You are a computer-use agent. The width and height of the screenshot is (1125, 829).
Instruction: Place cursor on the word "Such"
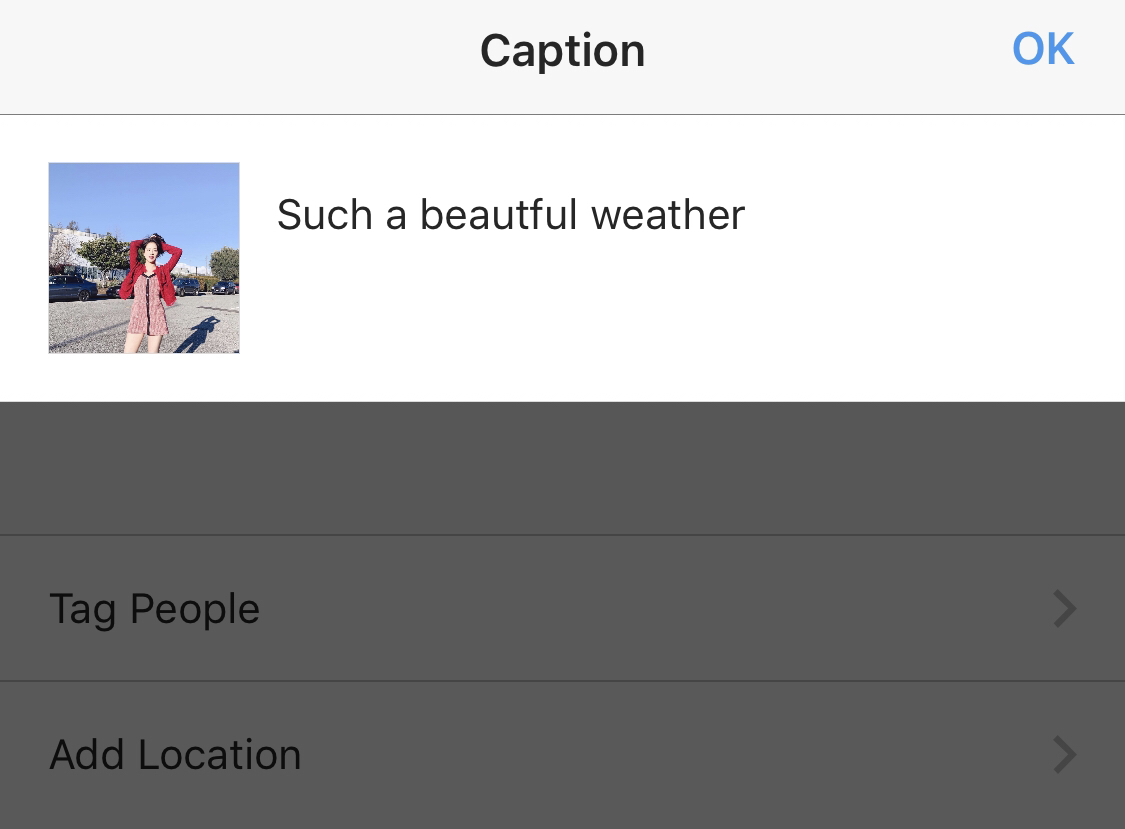coord(324,215)
